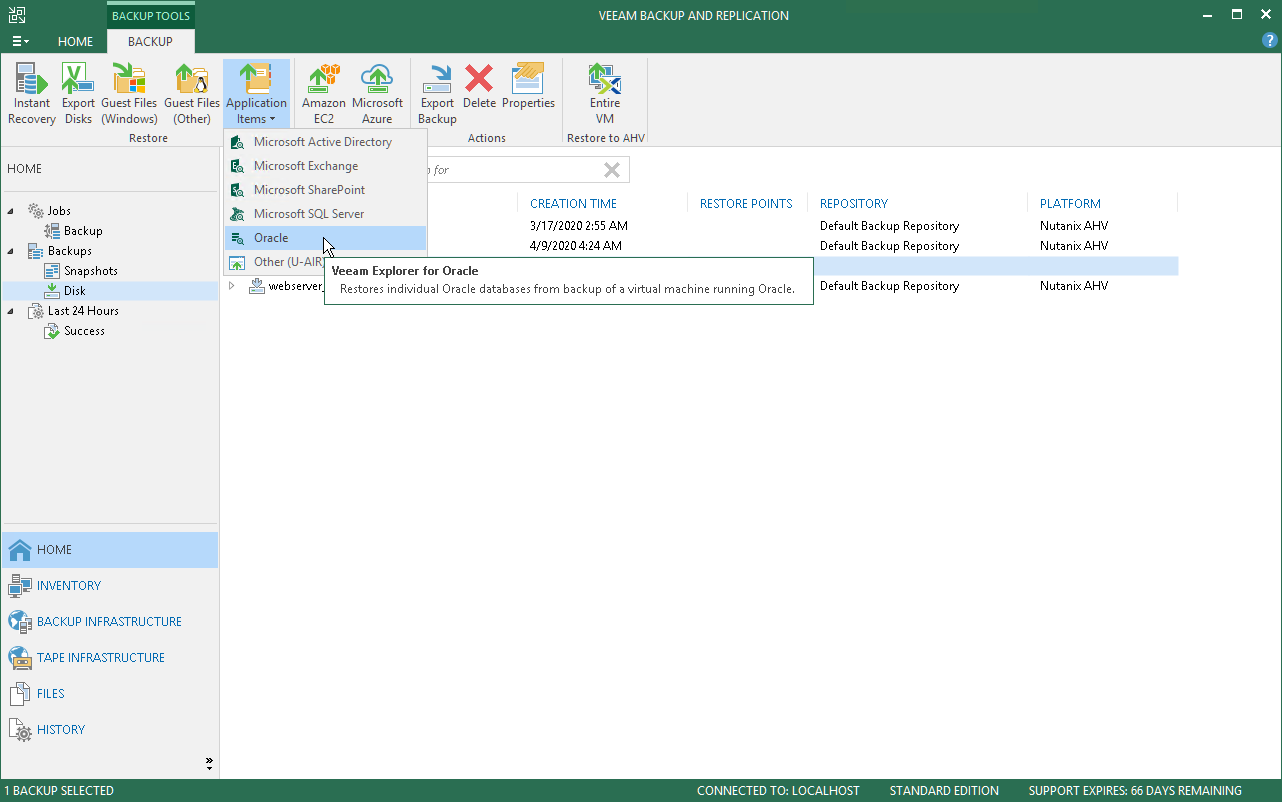This screenshot has height=802, width=1282.
Task: Click the Inventory monitor icon
Action: [x=20, y=586]
